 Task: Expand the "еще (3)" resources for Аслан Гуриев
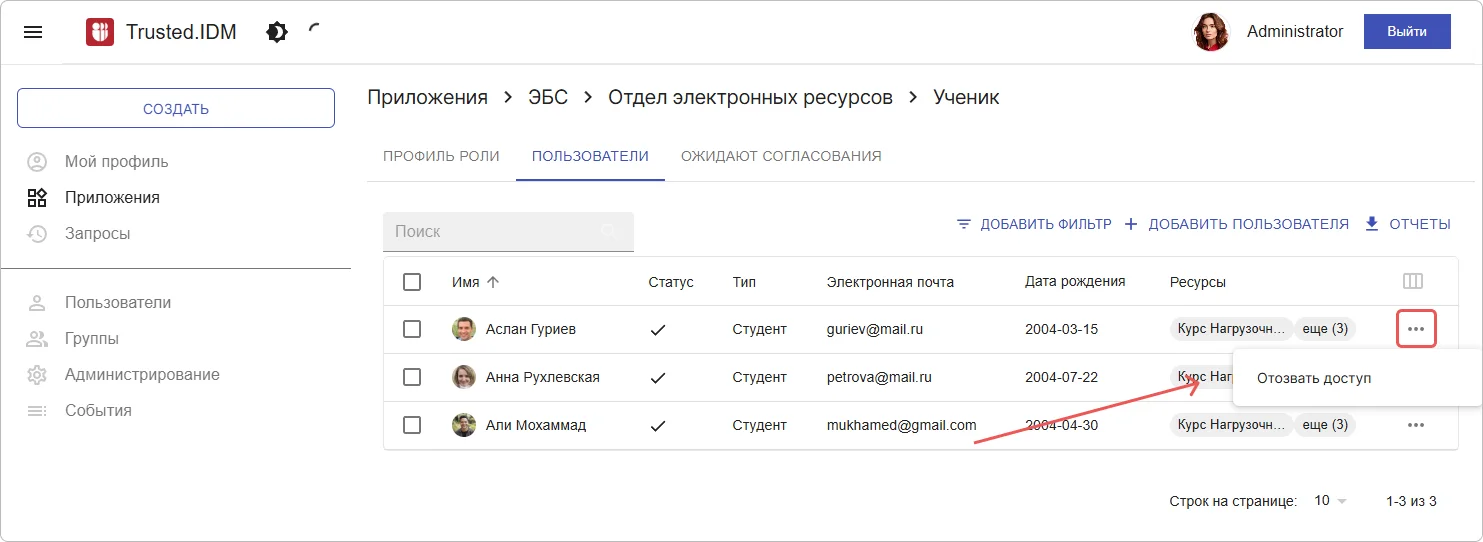pyautogui.click(x=1325, y=329)
